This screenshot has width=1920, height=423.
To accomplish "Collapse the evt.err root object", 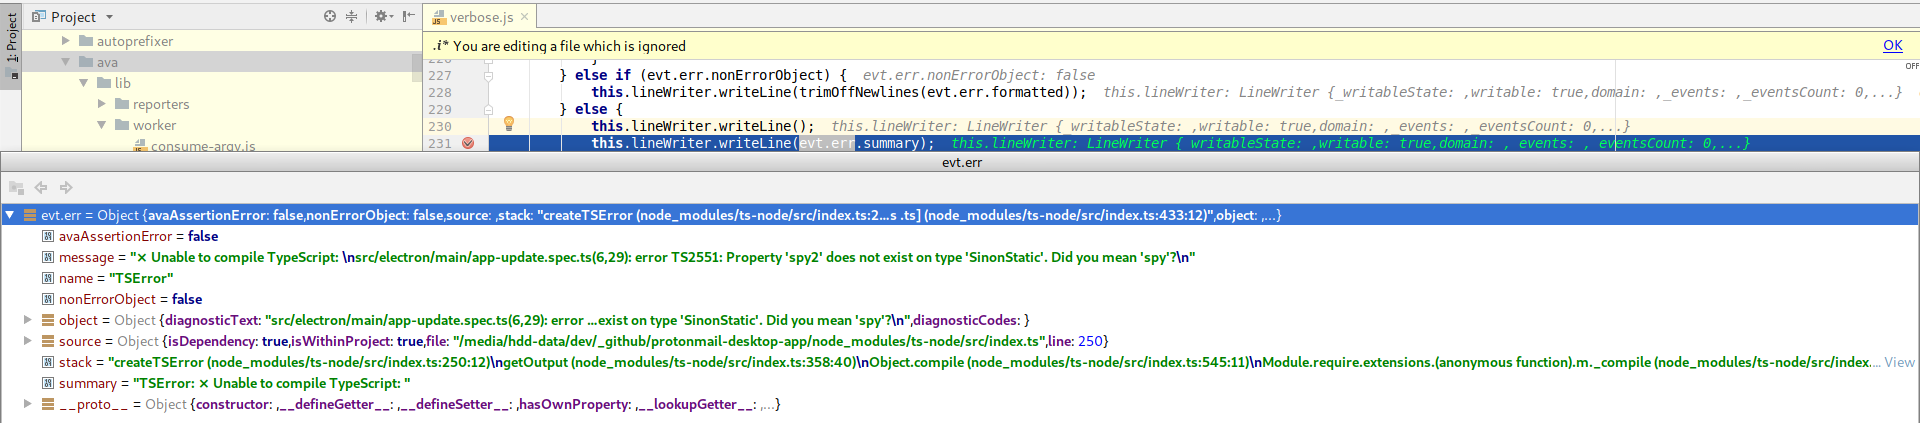I will pos(10,215).
